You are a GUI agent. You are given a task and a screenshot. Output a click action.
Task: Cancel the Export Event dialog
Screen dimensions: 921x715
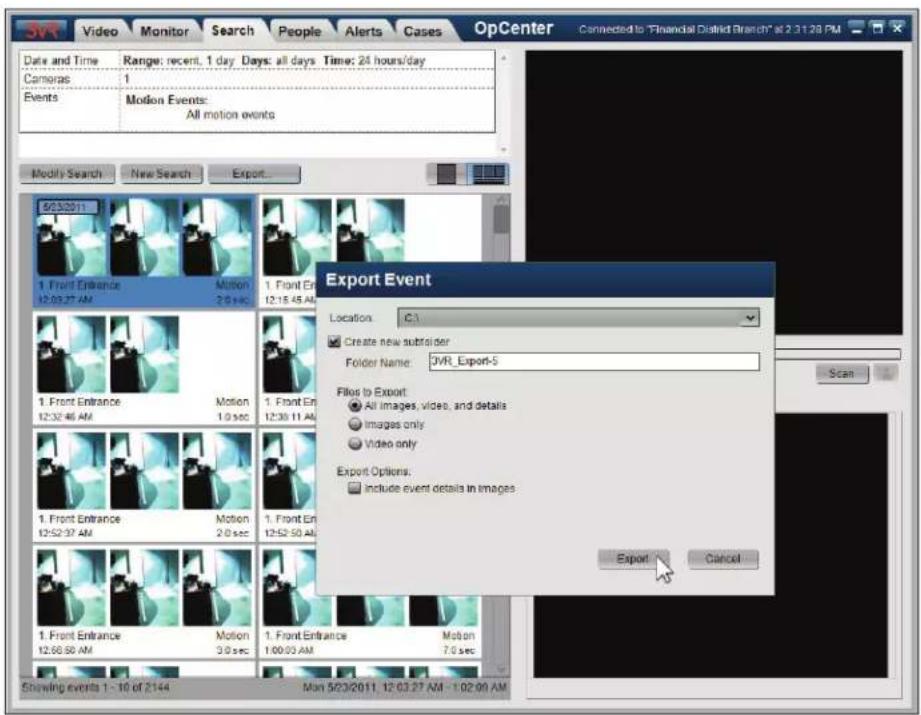(x=722, y=559)
